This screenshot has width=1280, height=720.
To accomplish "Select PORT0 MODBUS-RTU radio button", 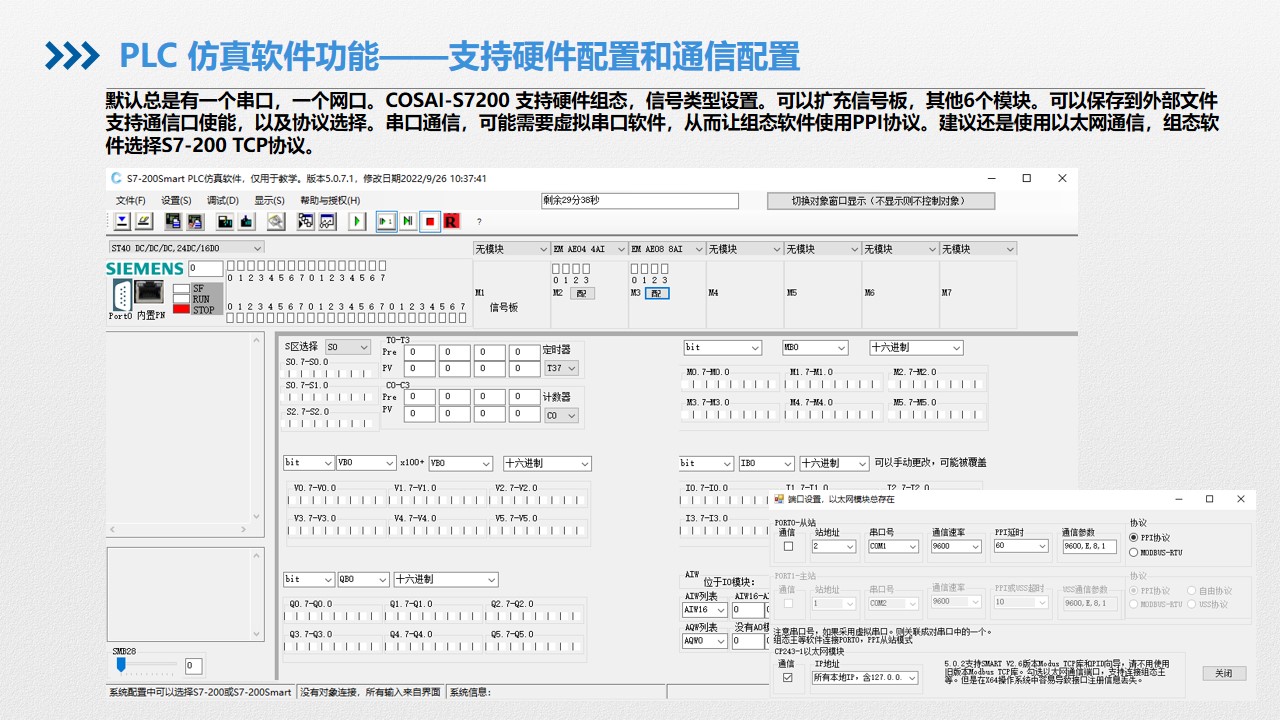I will [1133, 552].
